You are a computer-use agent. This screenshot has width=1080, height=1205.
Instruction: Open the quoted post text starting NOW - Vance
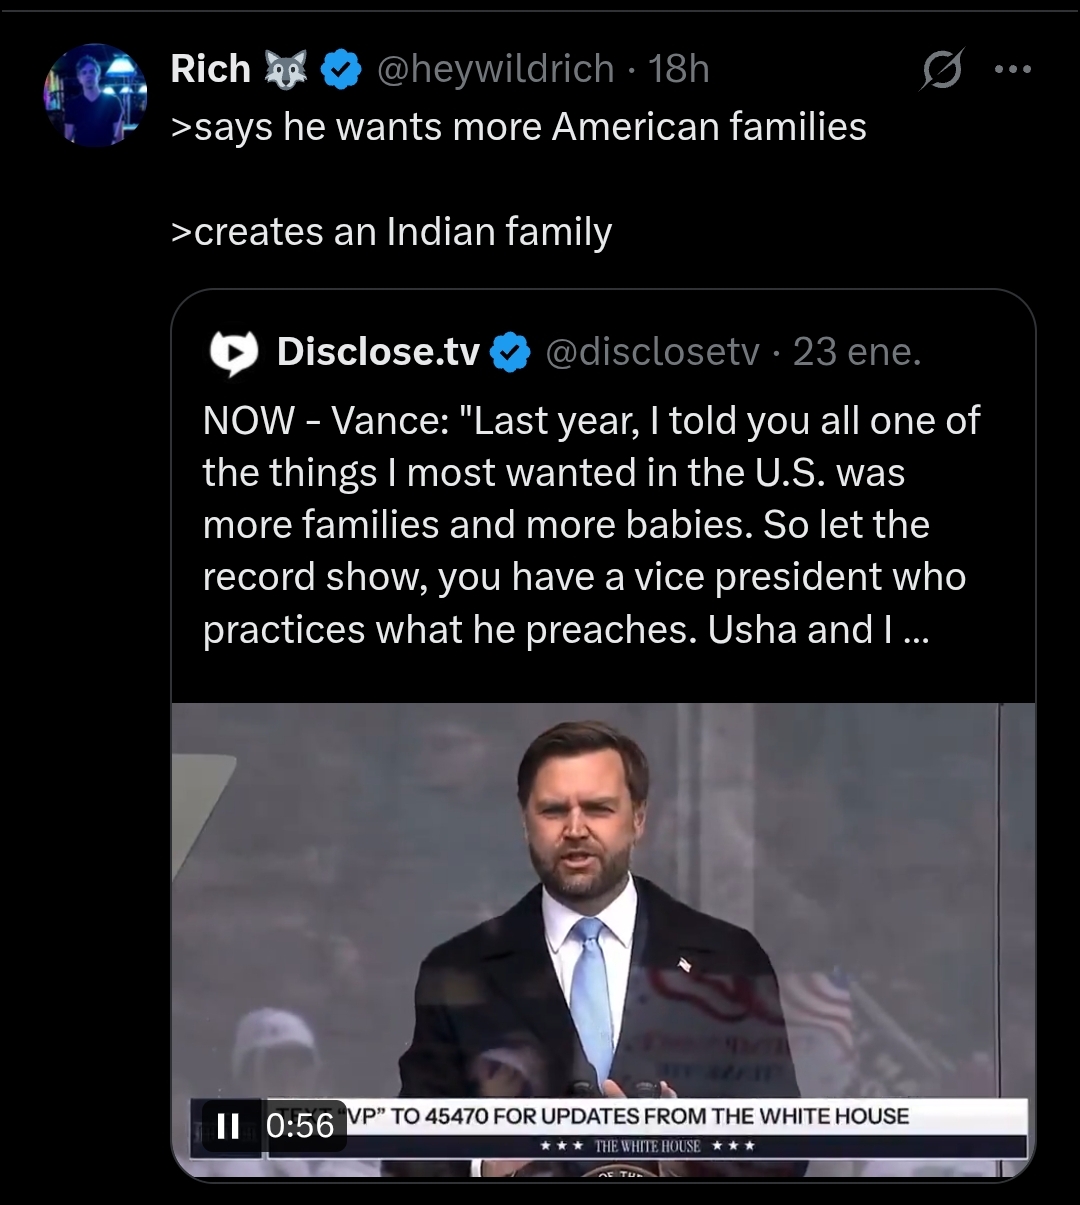pyautogui.click(x=591, y=525)
